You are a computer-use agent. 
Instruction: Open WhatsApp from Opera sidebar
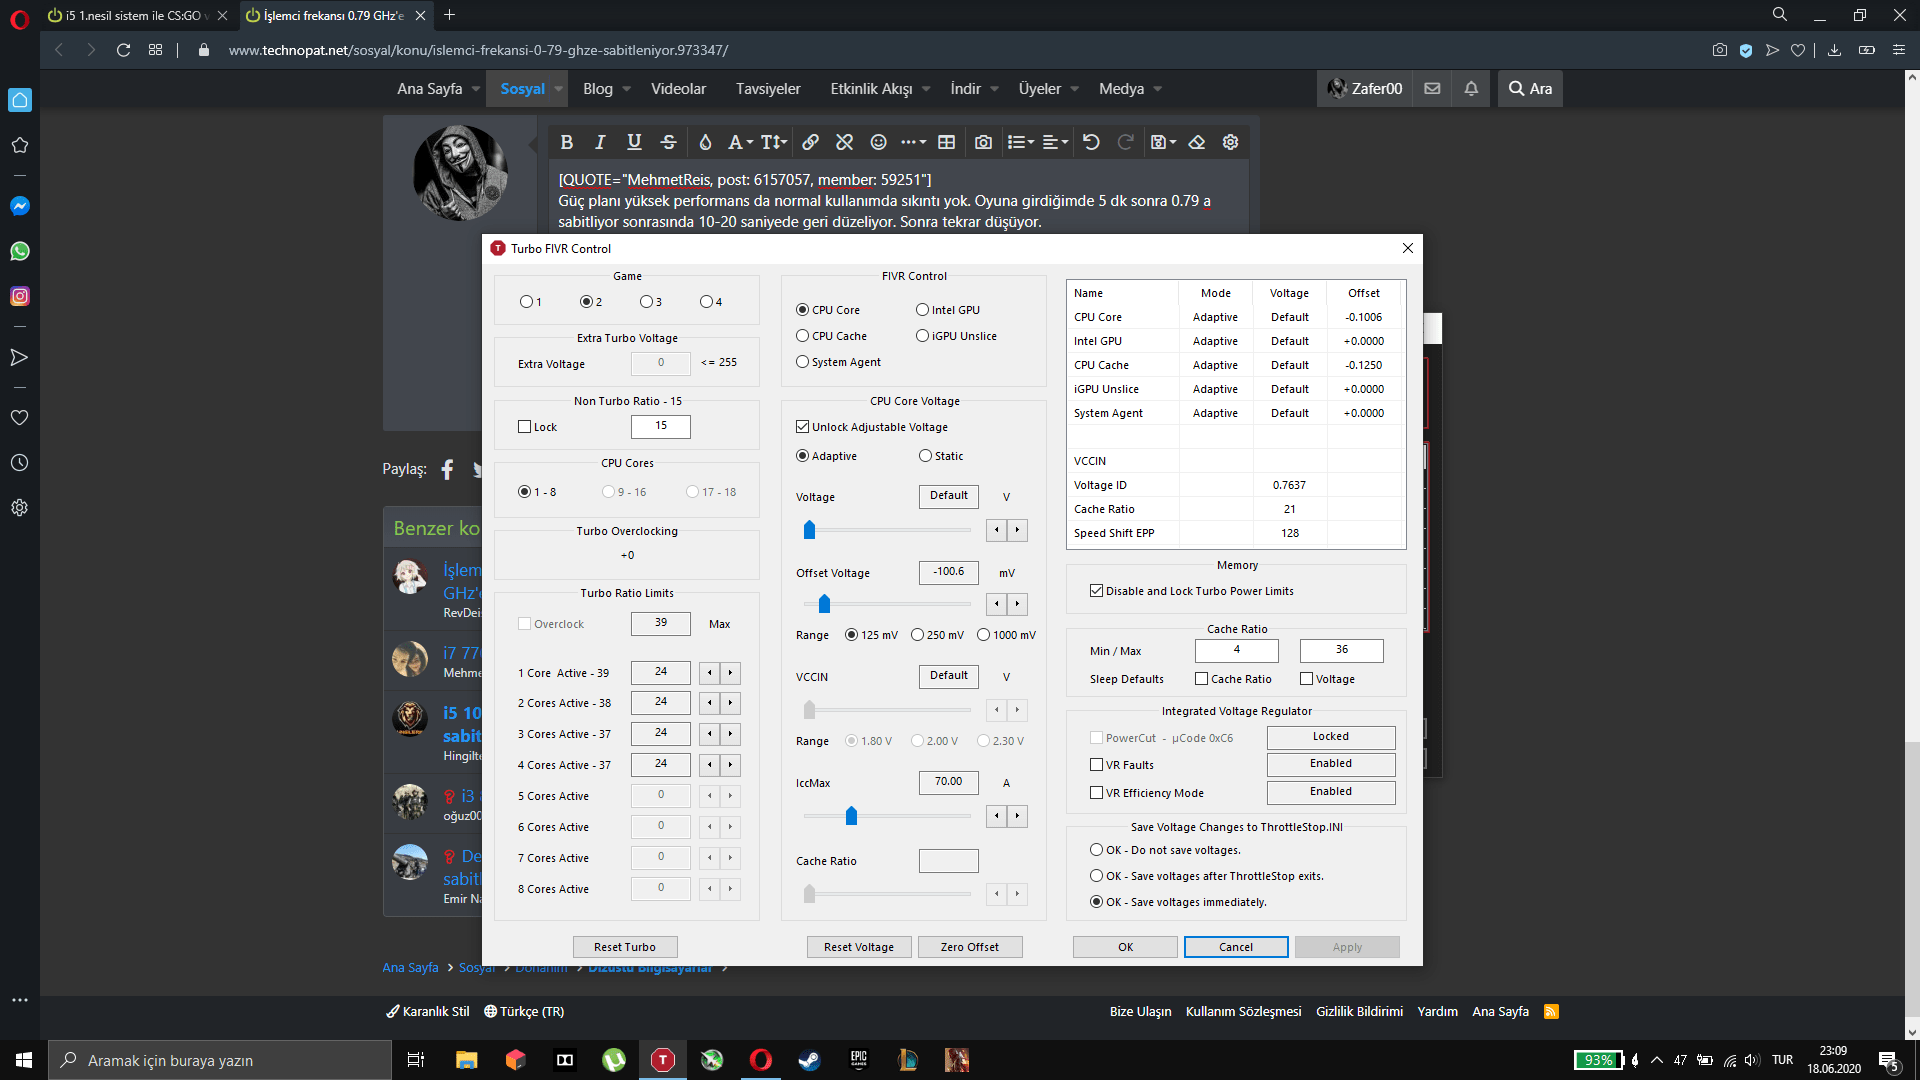[19, 251]
